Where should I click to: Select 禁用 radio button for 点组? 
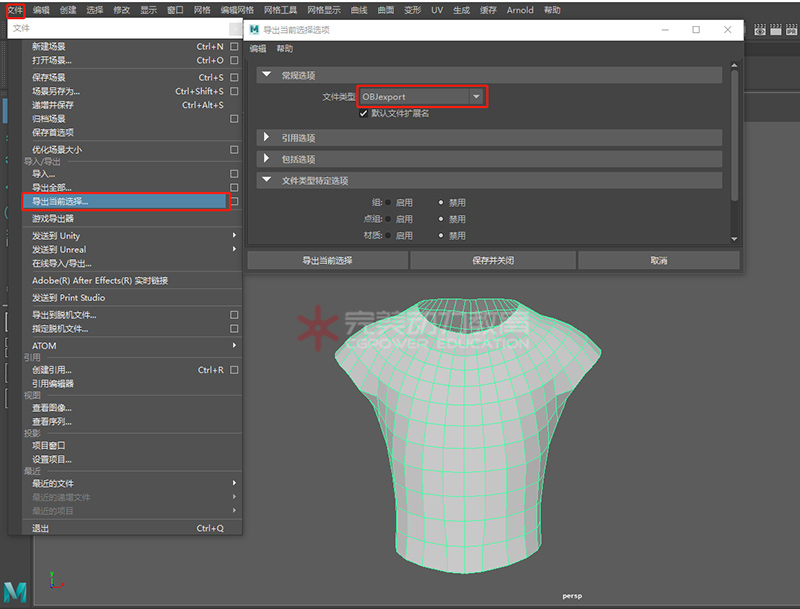pyautogui.click(x=442, y=219)
